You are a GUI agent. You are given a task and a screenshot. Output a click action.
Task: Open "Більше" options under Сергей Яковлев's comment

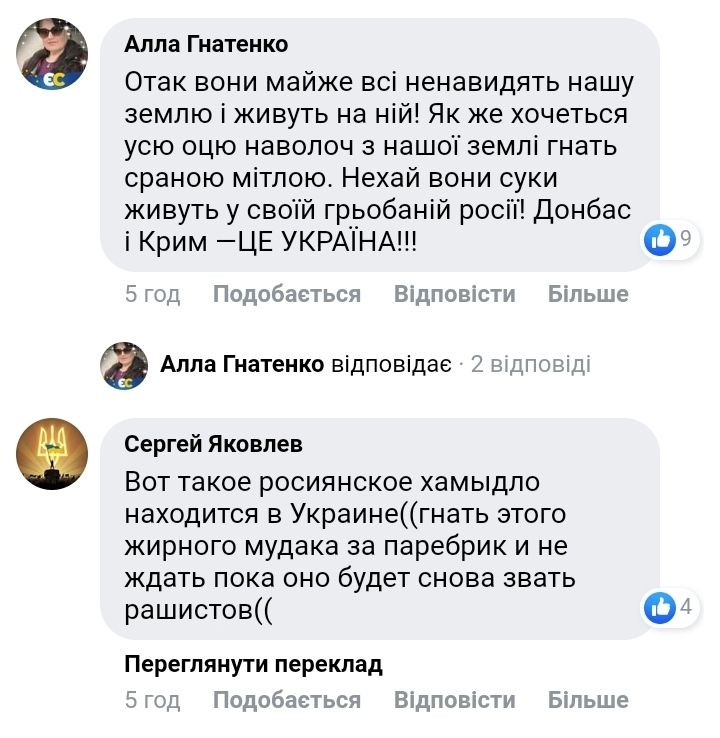588,700
